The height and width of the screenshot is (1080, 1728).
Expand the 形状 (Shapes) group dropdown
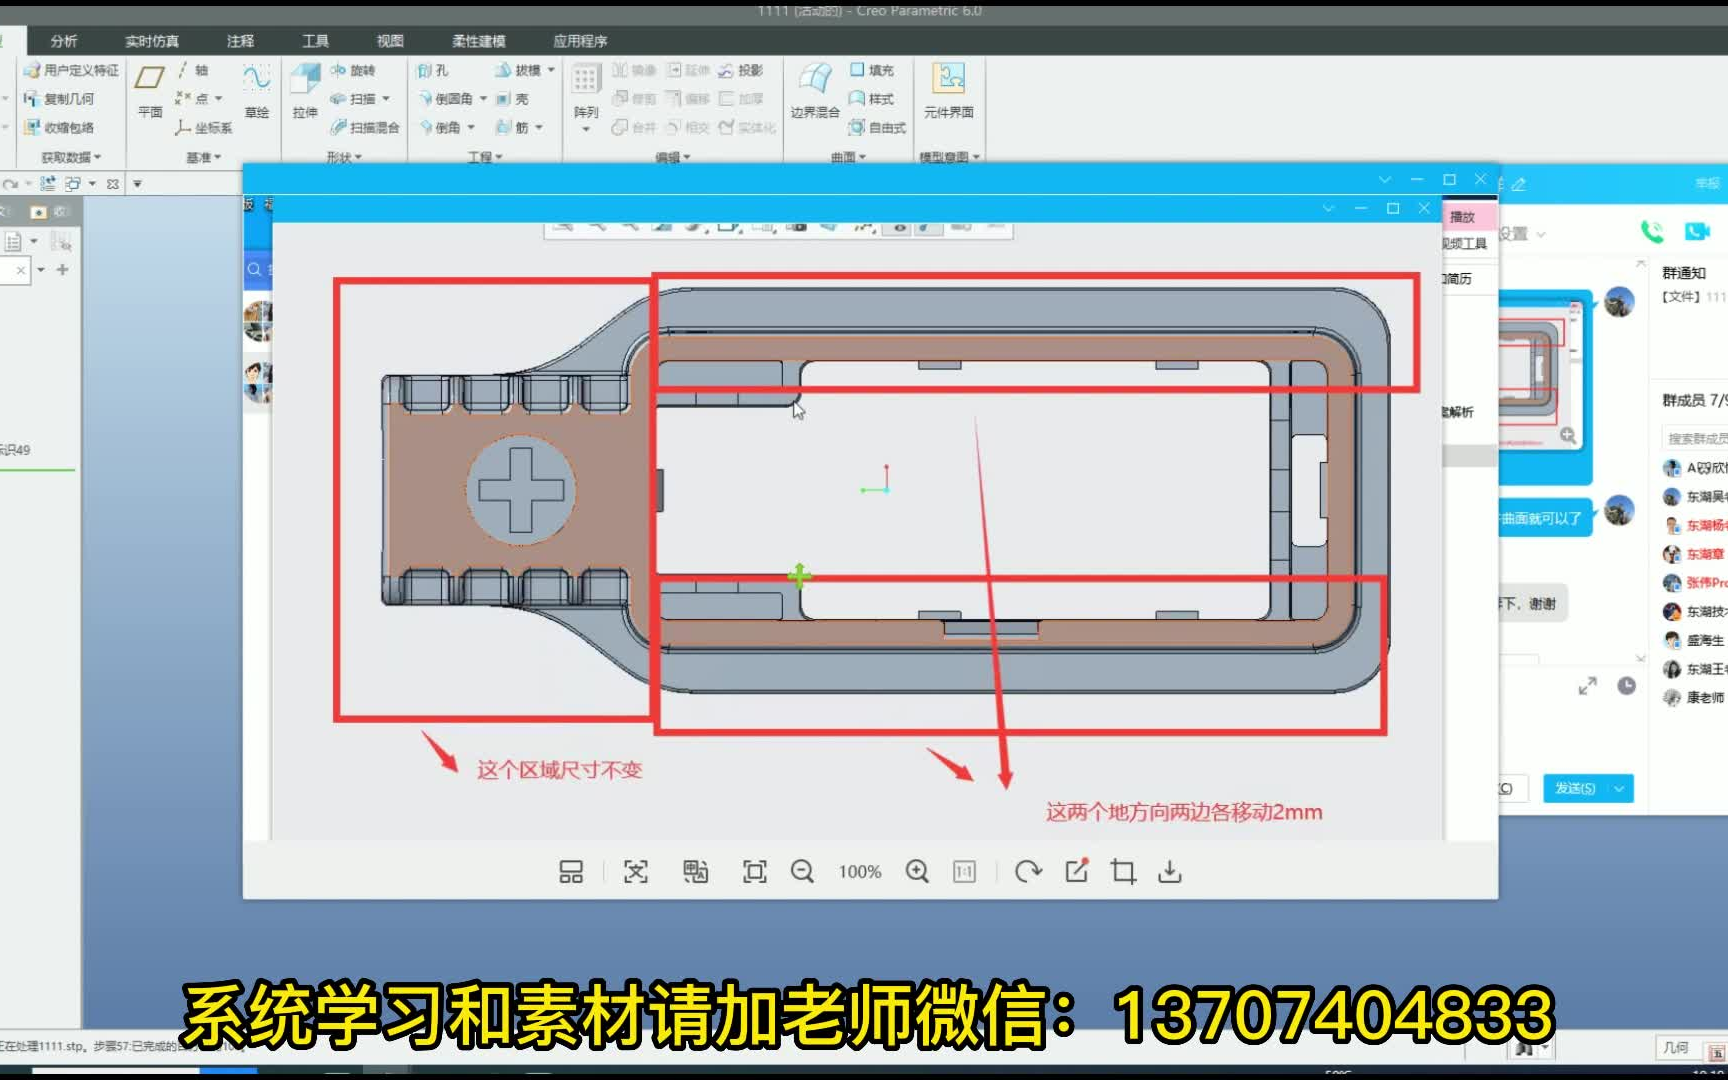[344, 157]
